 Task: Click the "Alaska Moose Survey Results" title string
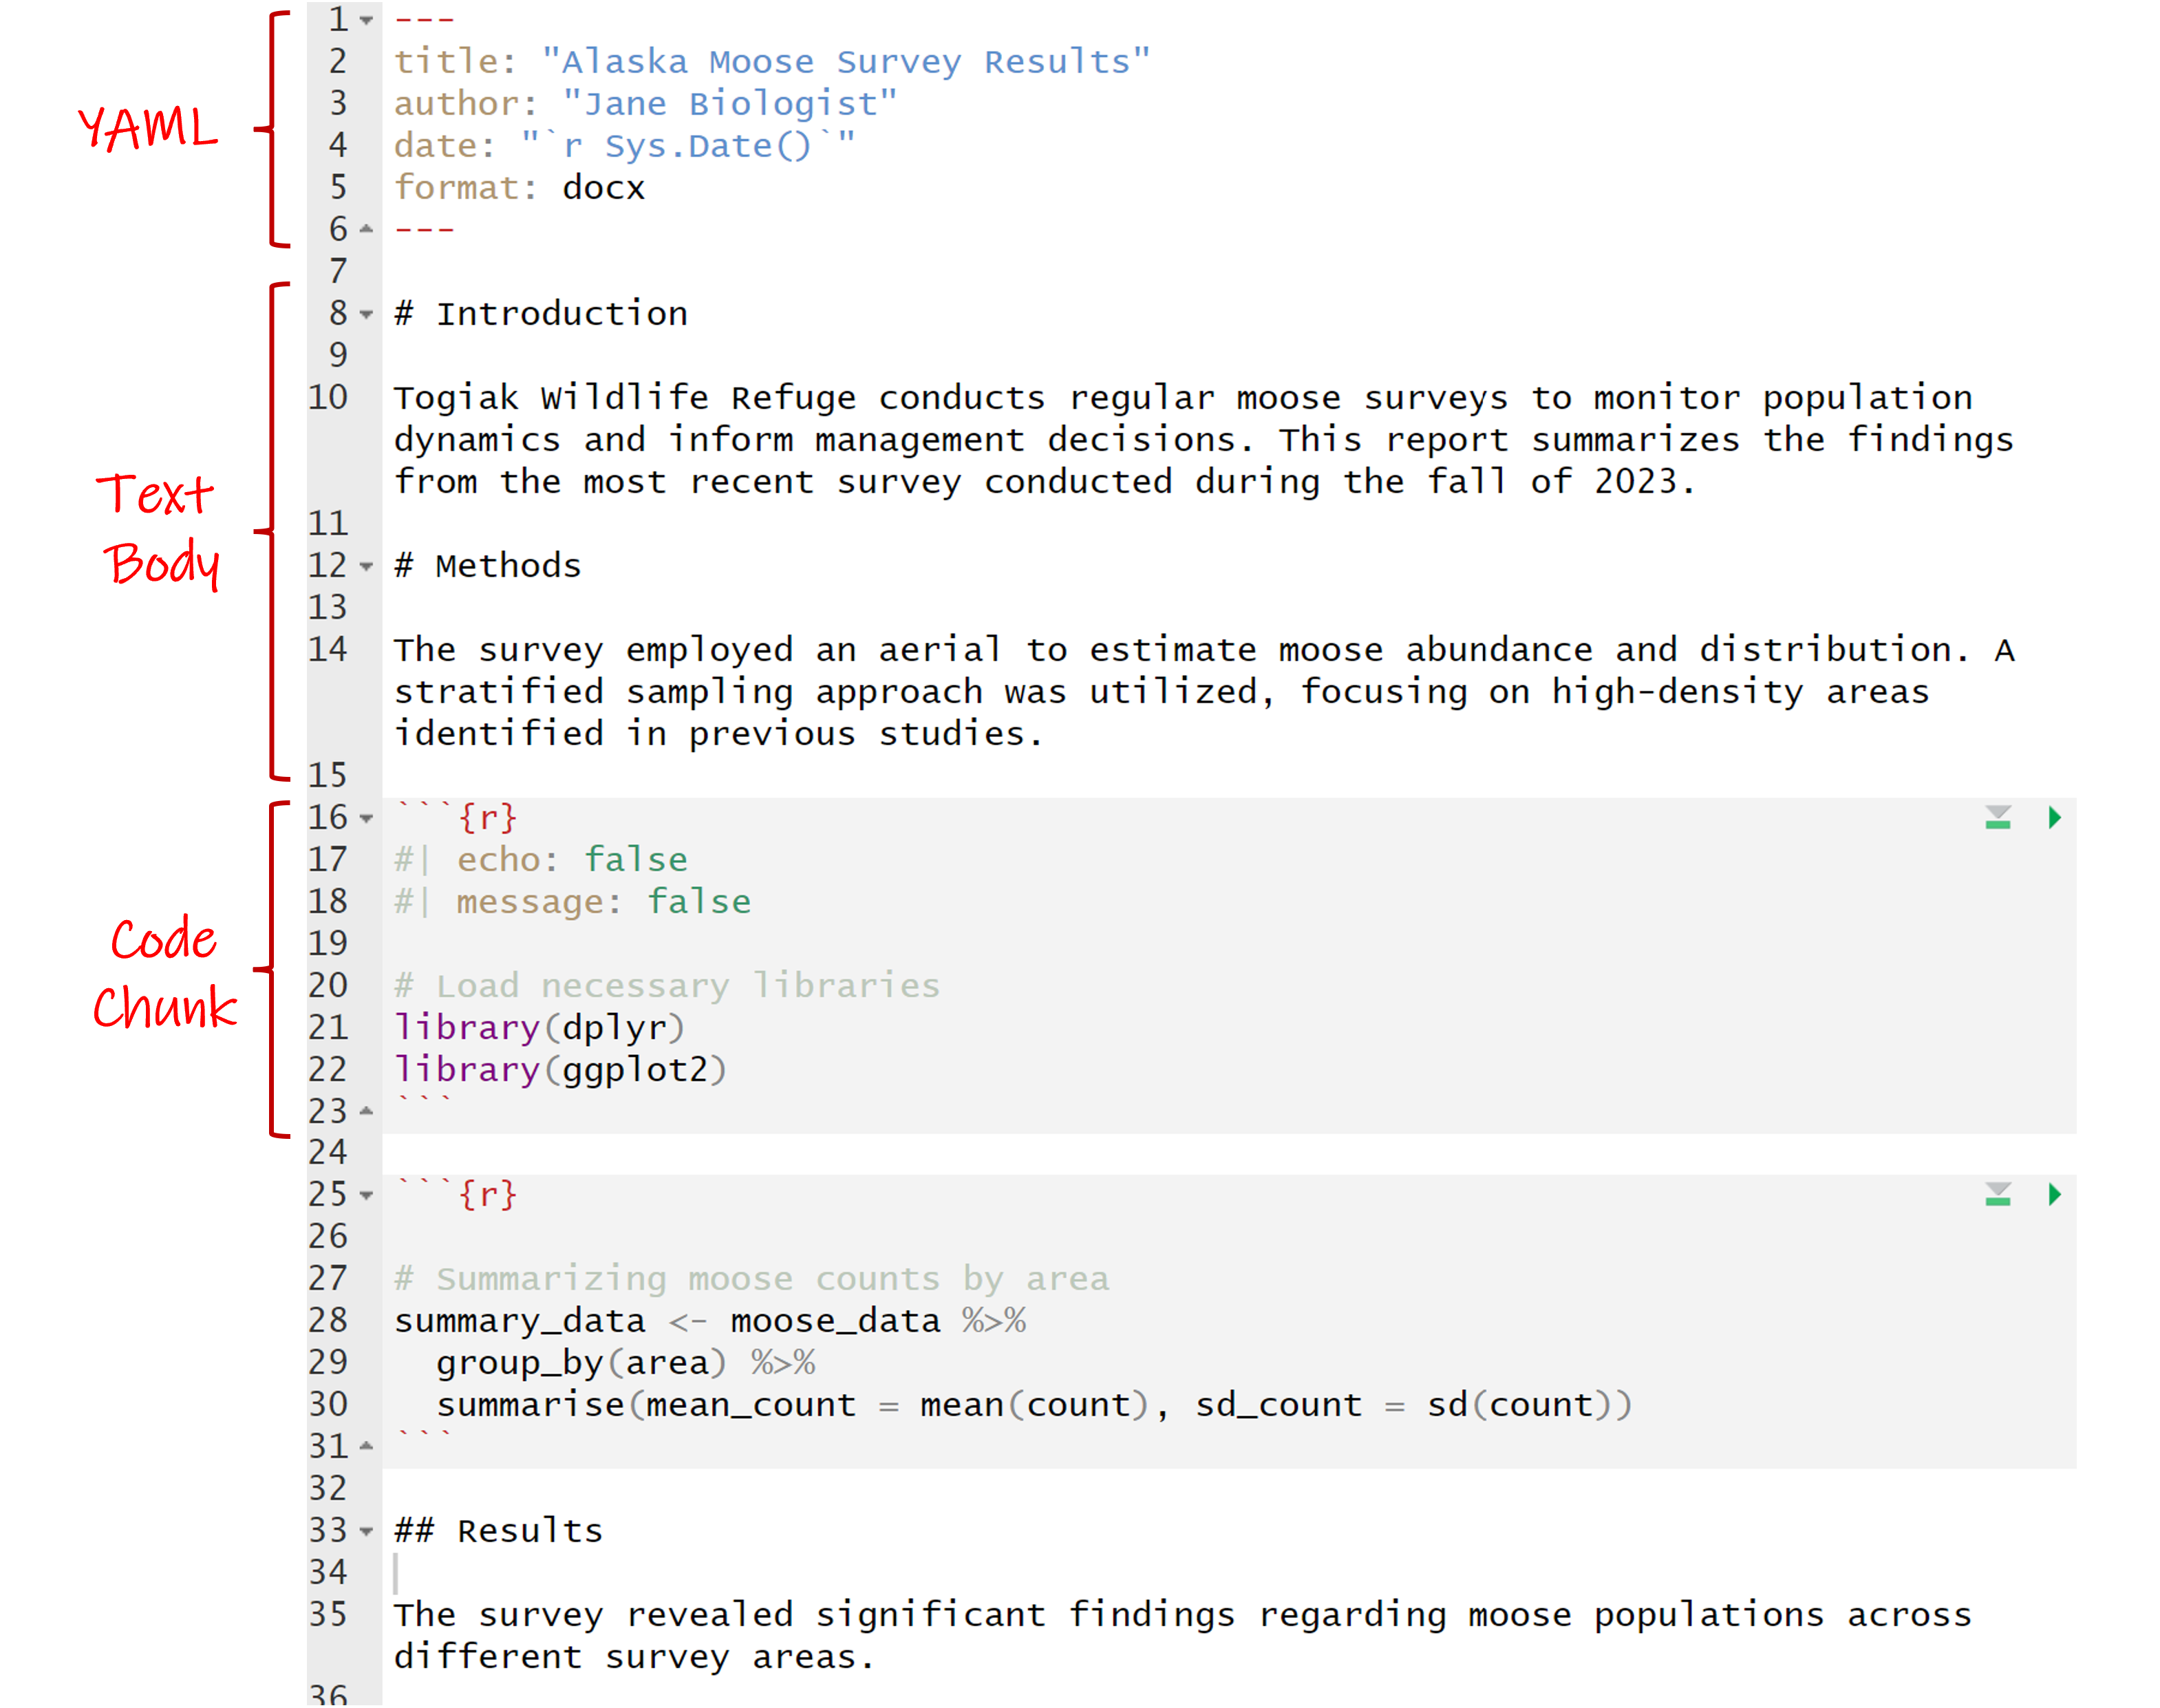(x=845, y=62)
